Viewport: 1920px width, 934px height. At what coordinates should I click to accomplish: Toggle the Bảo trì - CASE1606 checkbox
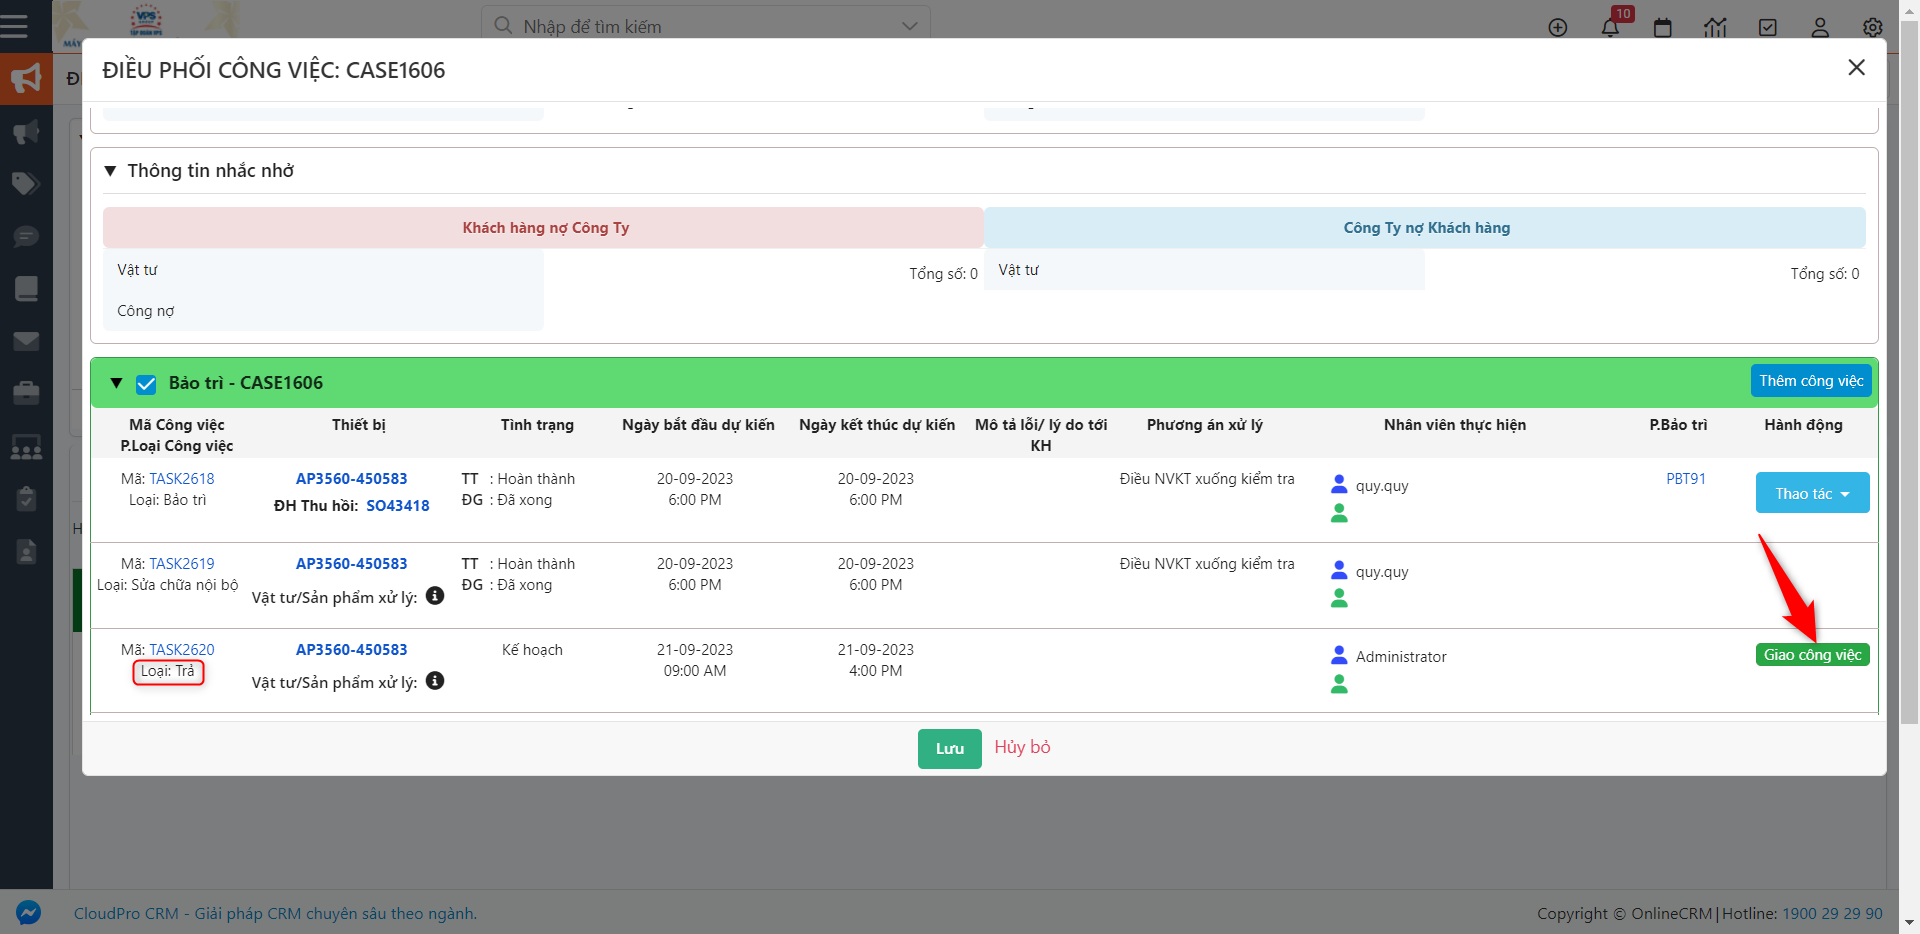pyautogui.click(x=146, y=384)
